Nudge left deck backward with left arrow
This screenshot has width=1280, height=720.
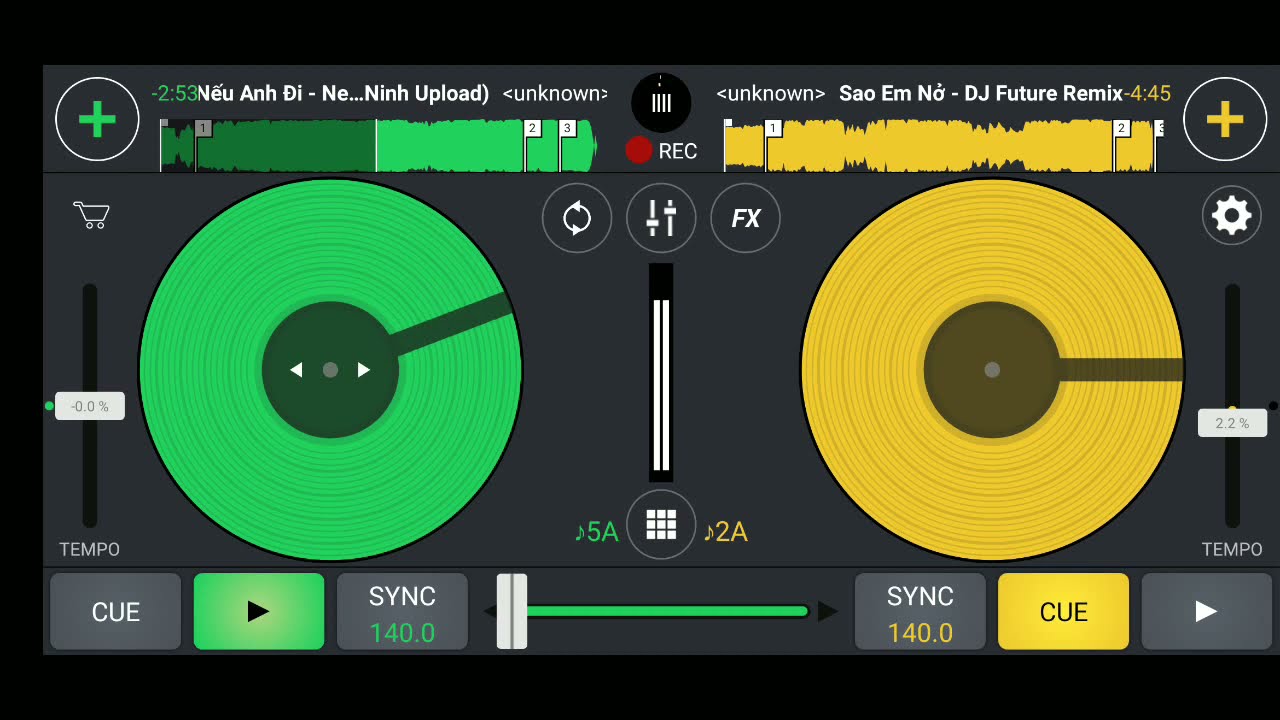(296, 370)
